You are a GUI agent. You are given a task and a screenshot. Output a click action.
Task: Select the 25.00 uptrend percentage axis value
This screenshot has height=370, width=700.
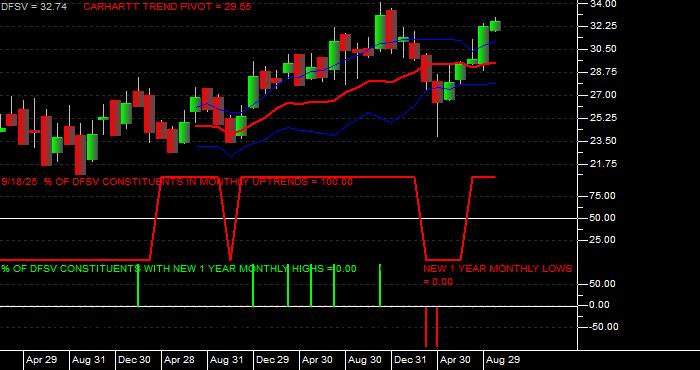click(x=603, y=240)
